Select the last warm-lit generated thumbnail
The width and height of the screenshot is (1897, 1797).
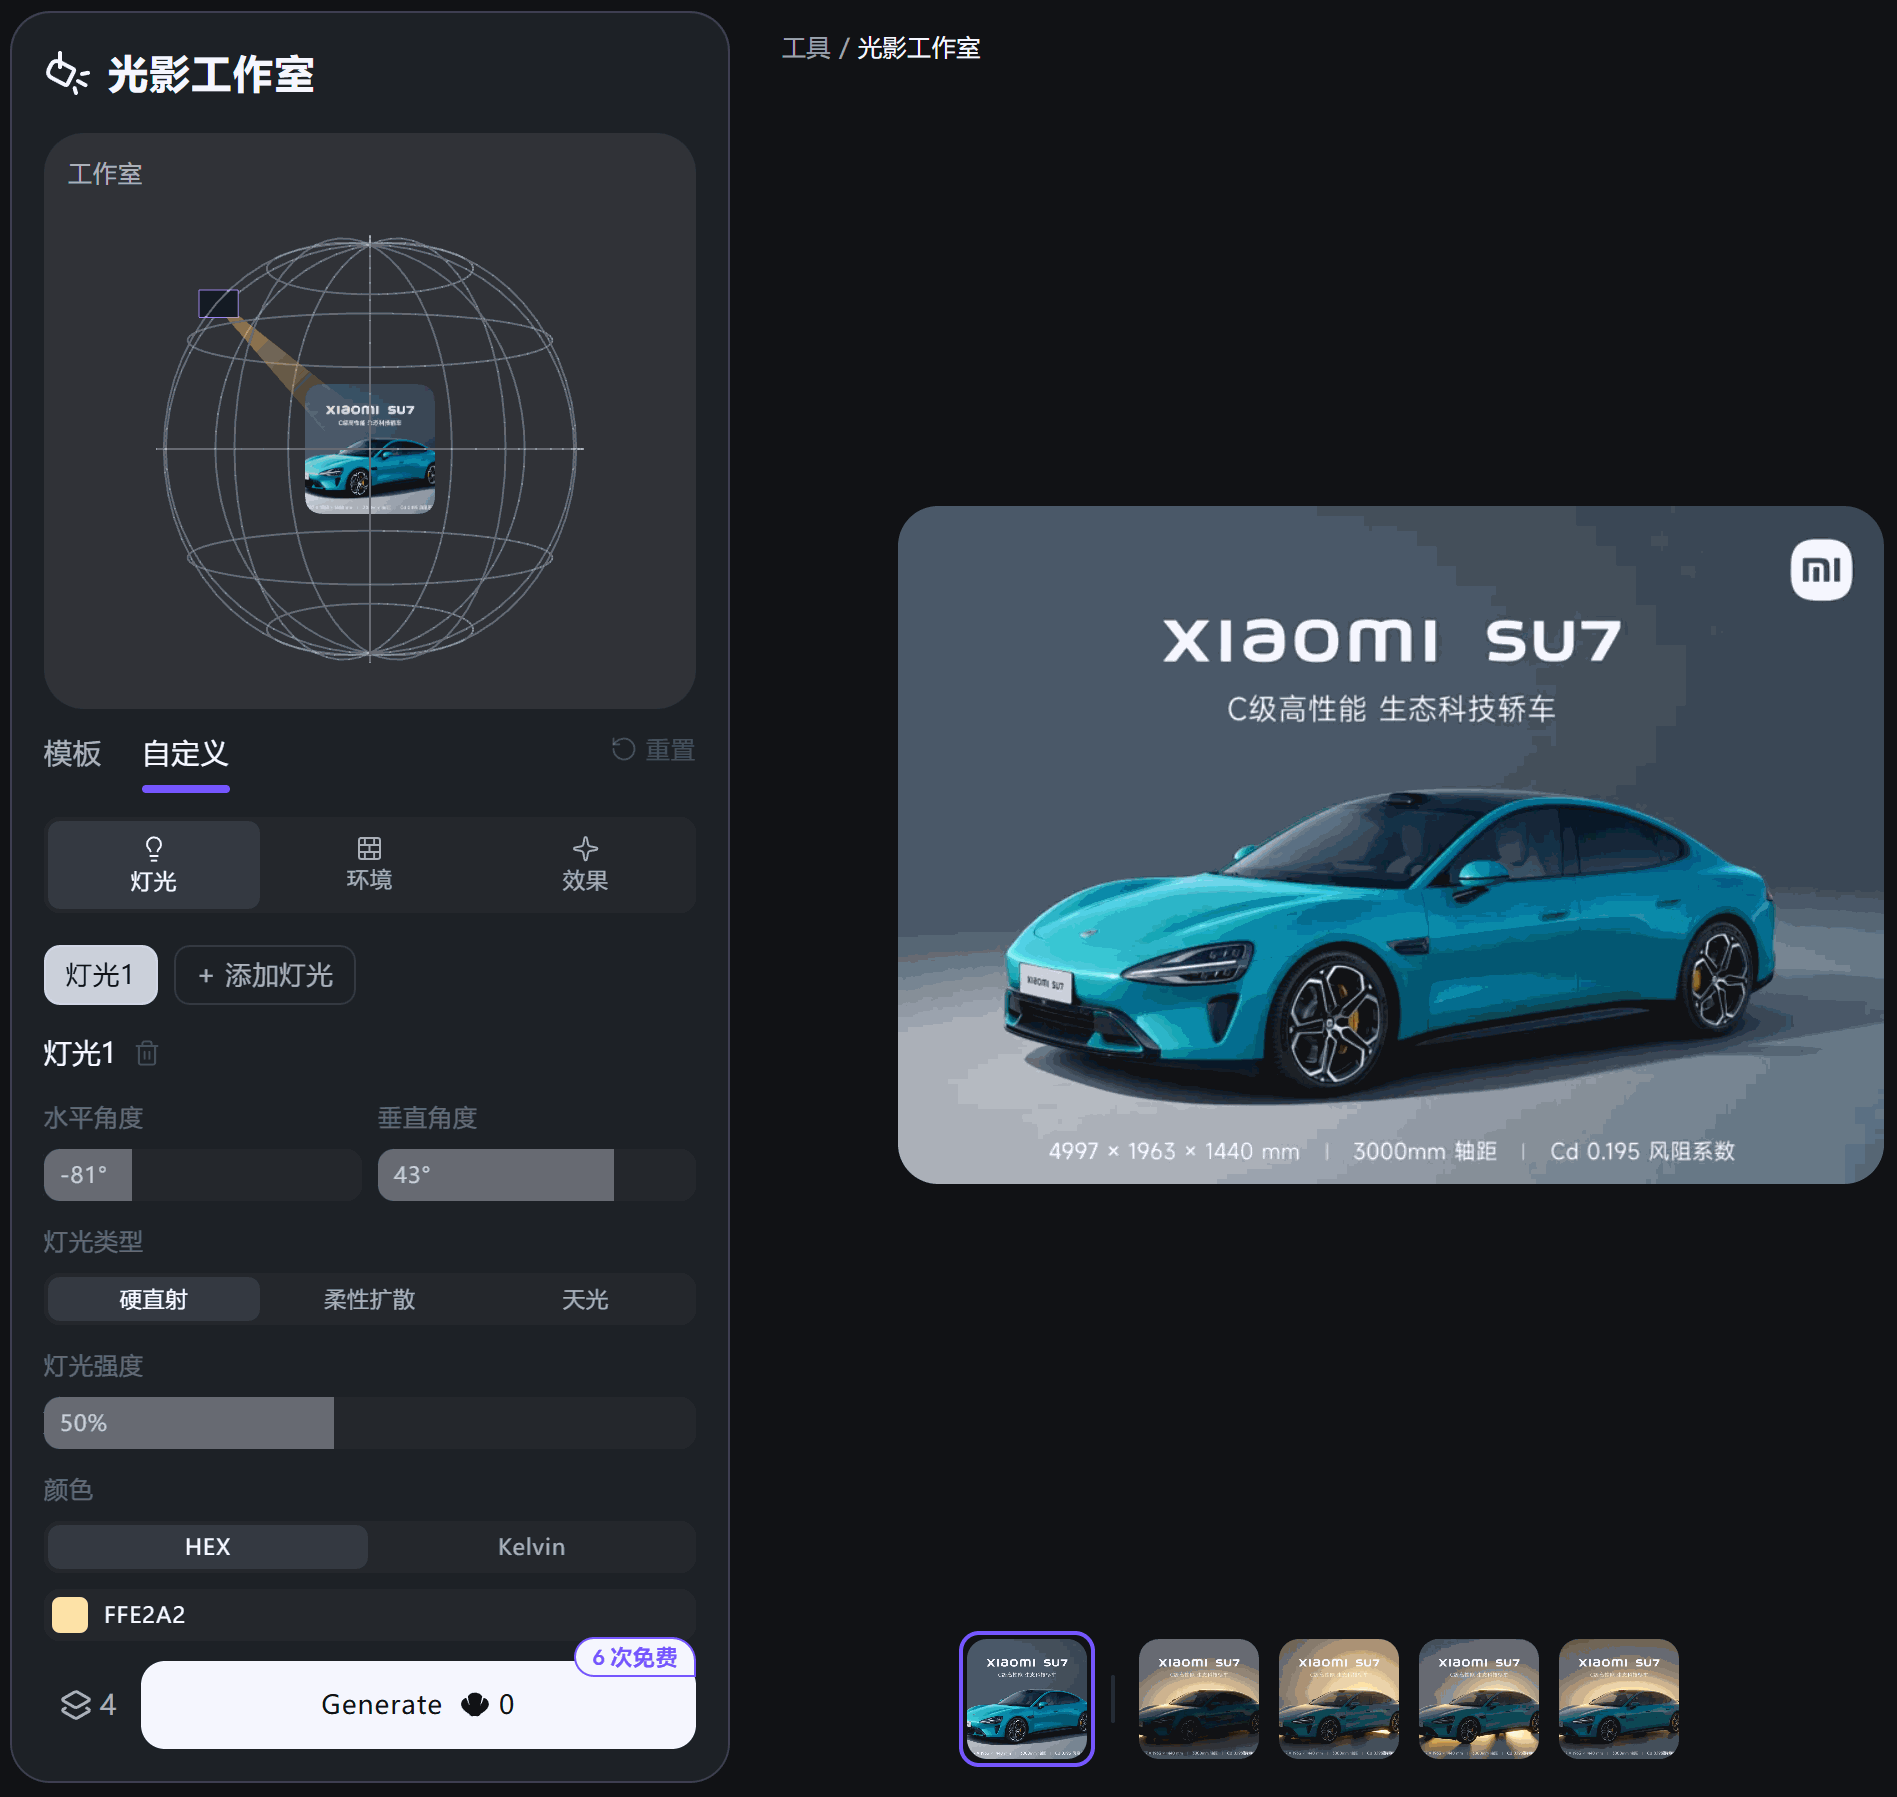[1619, 1699]
